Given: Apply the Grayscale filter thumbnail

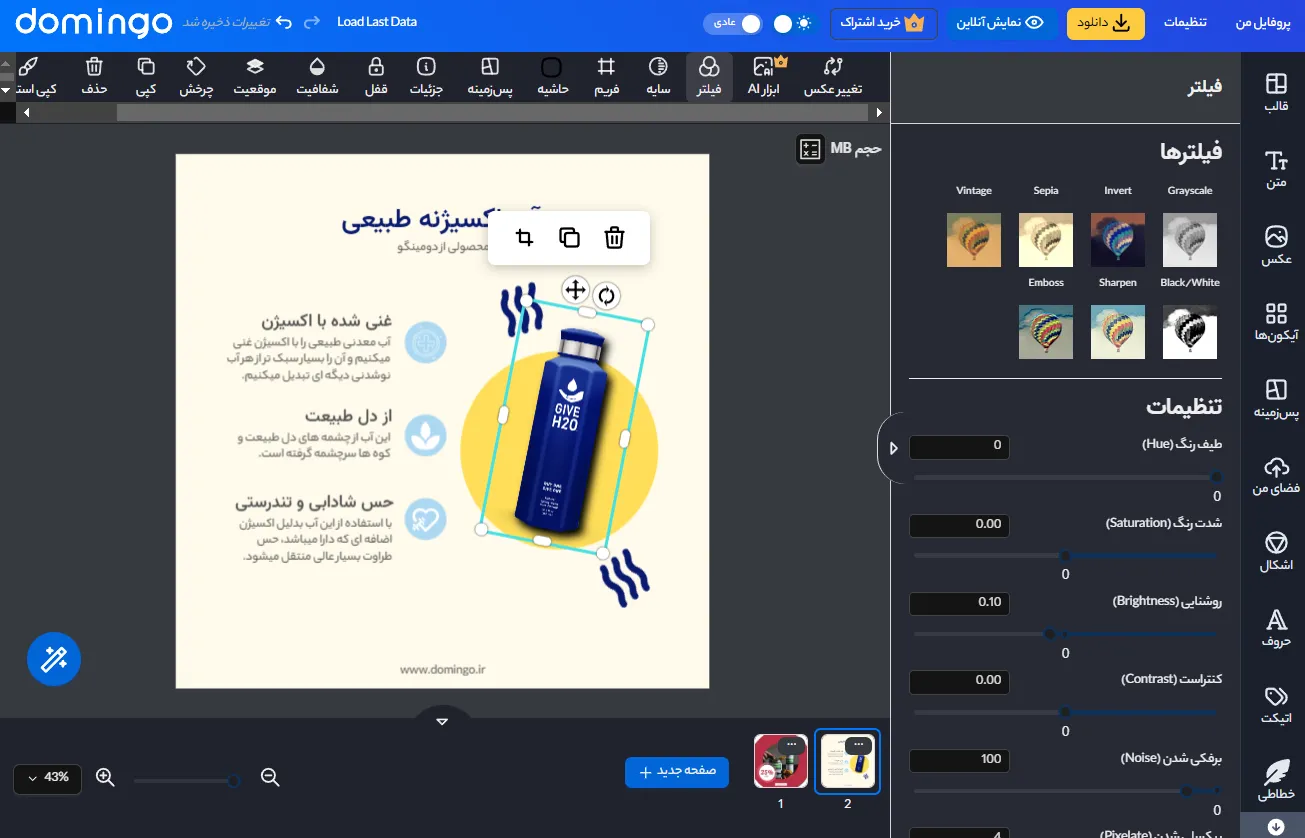Looking at the screenshot, I should click(1190, 239).
